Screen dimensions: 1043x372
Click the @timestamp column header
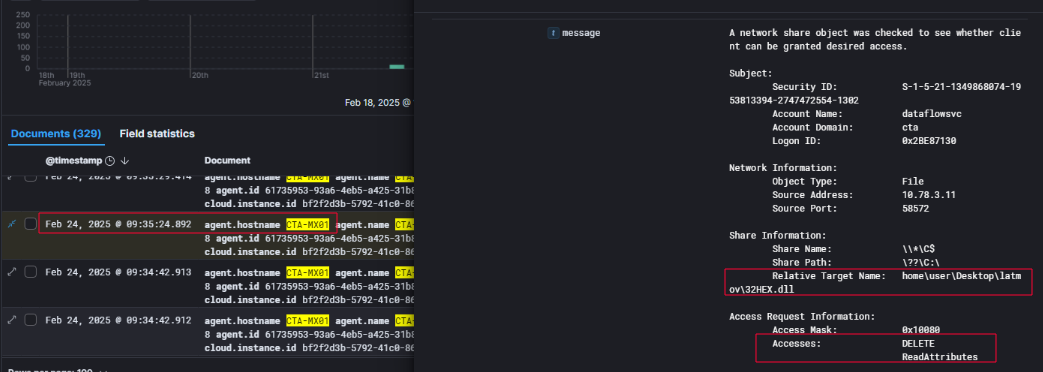click(73, 160)
